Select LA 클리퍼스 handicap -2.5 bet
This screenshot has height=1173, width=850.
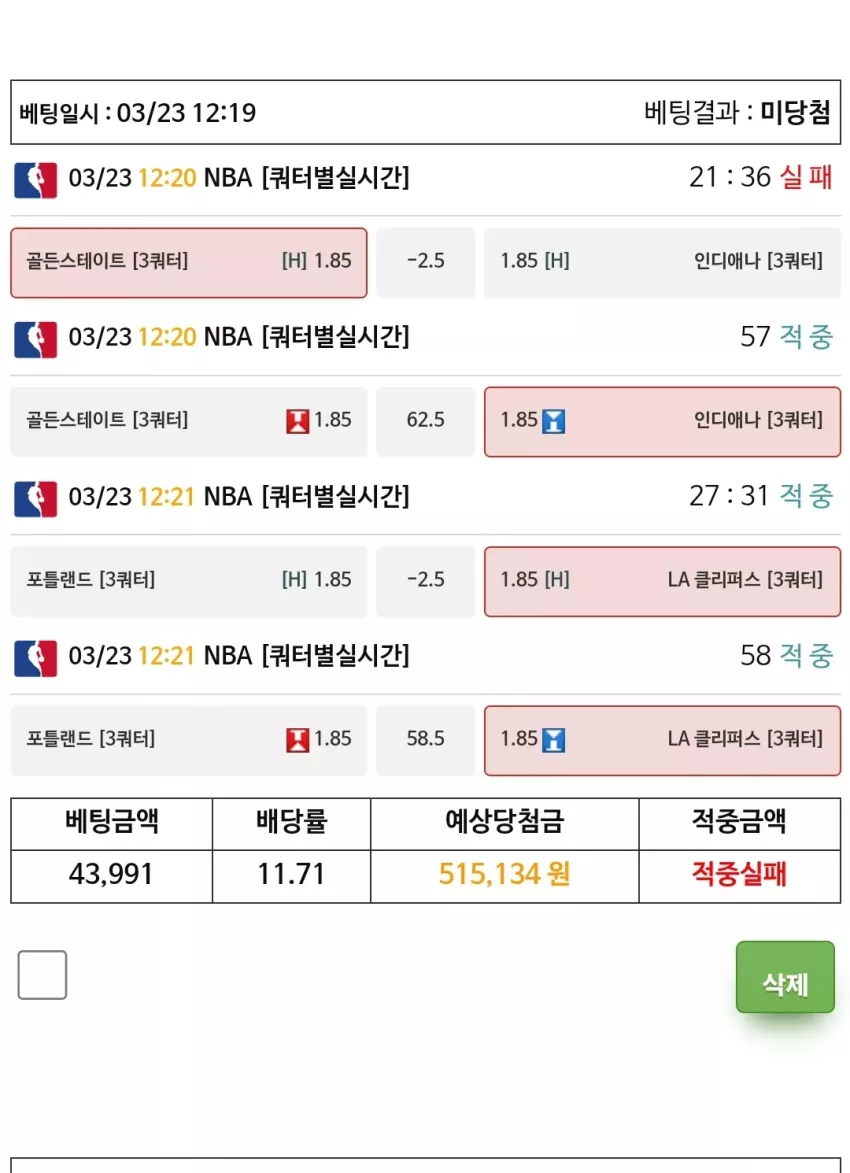(662, 581)
